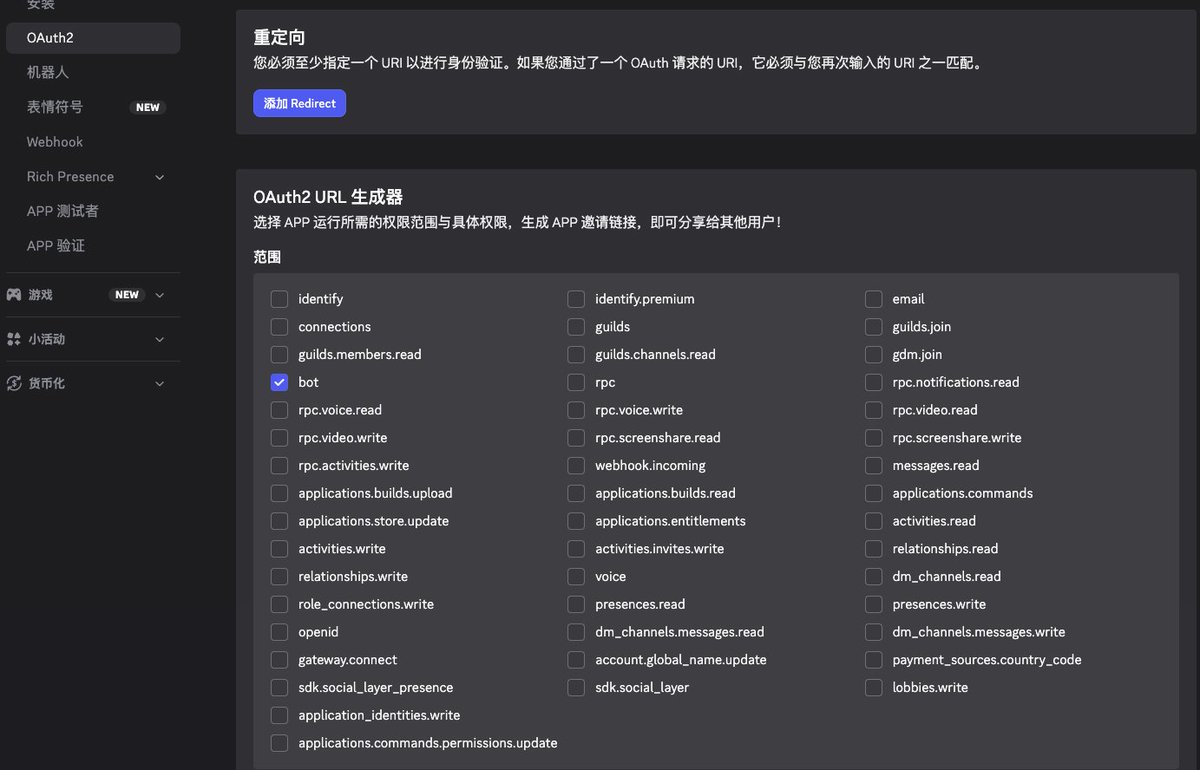The width and height of the screenshot is (1200, 770).
Task: Check the rpc.screenshare.write scope
Action: 874,438
